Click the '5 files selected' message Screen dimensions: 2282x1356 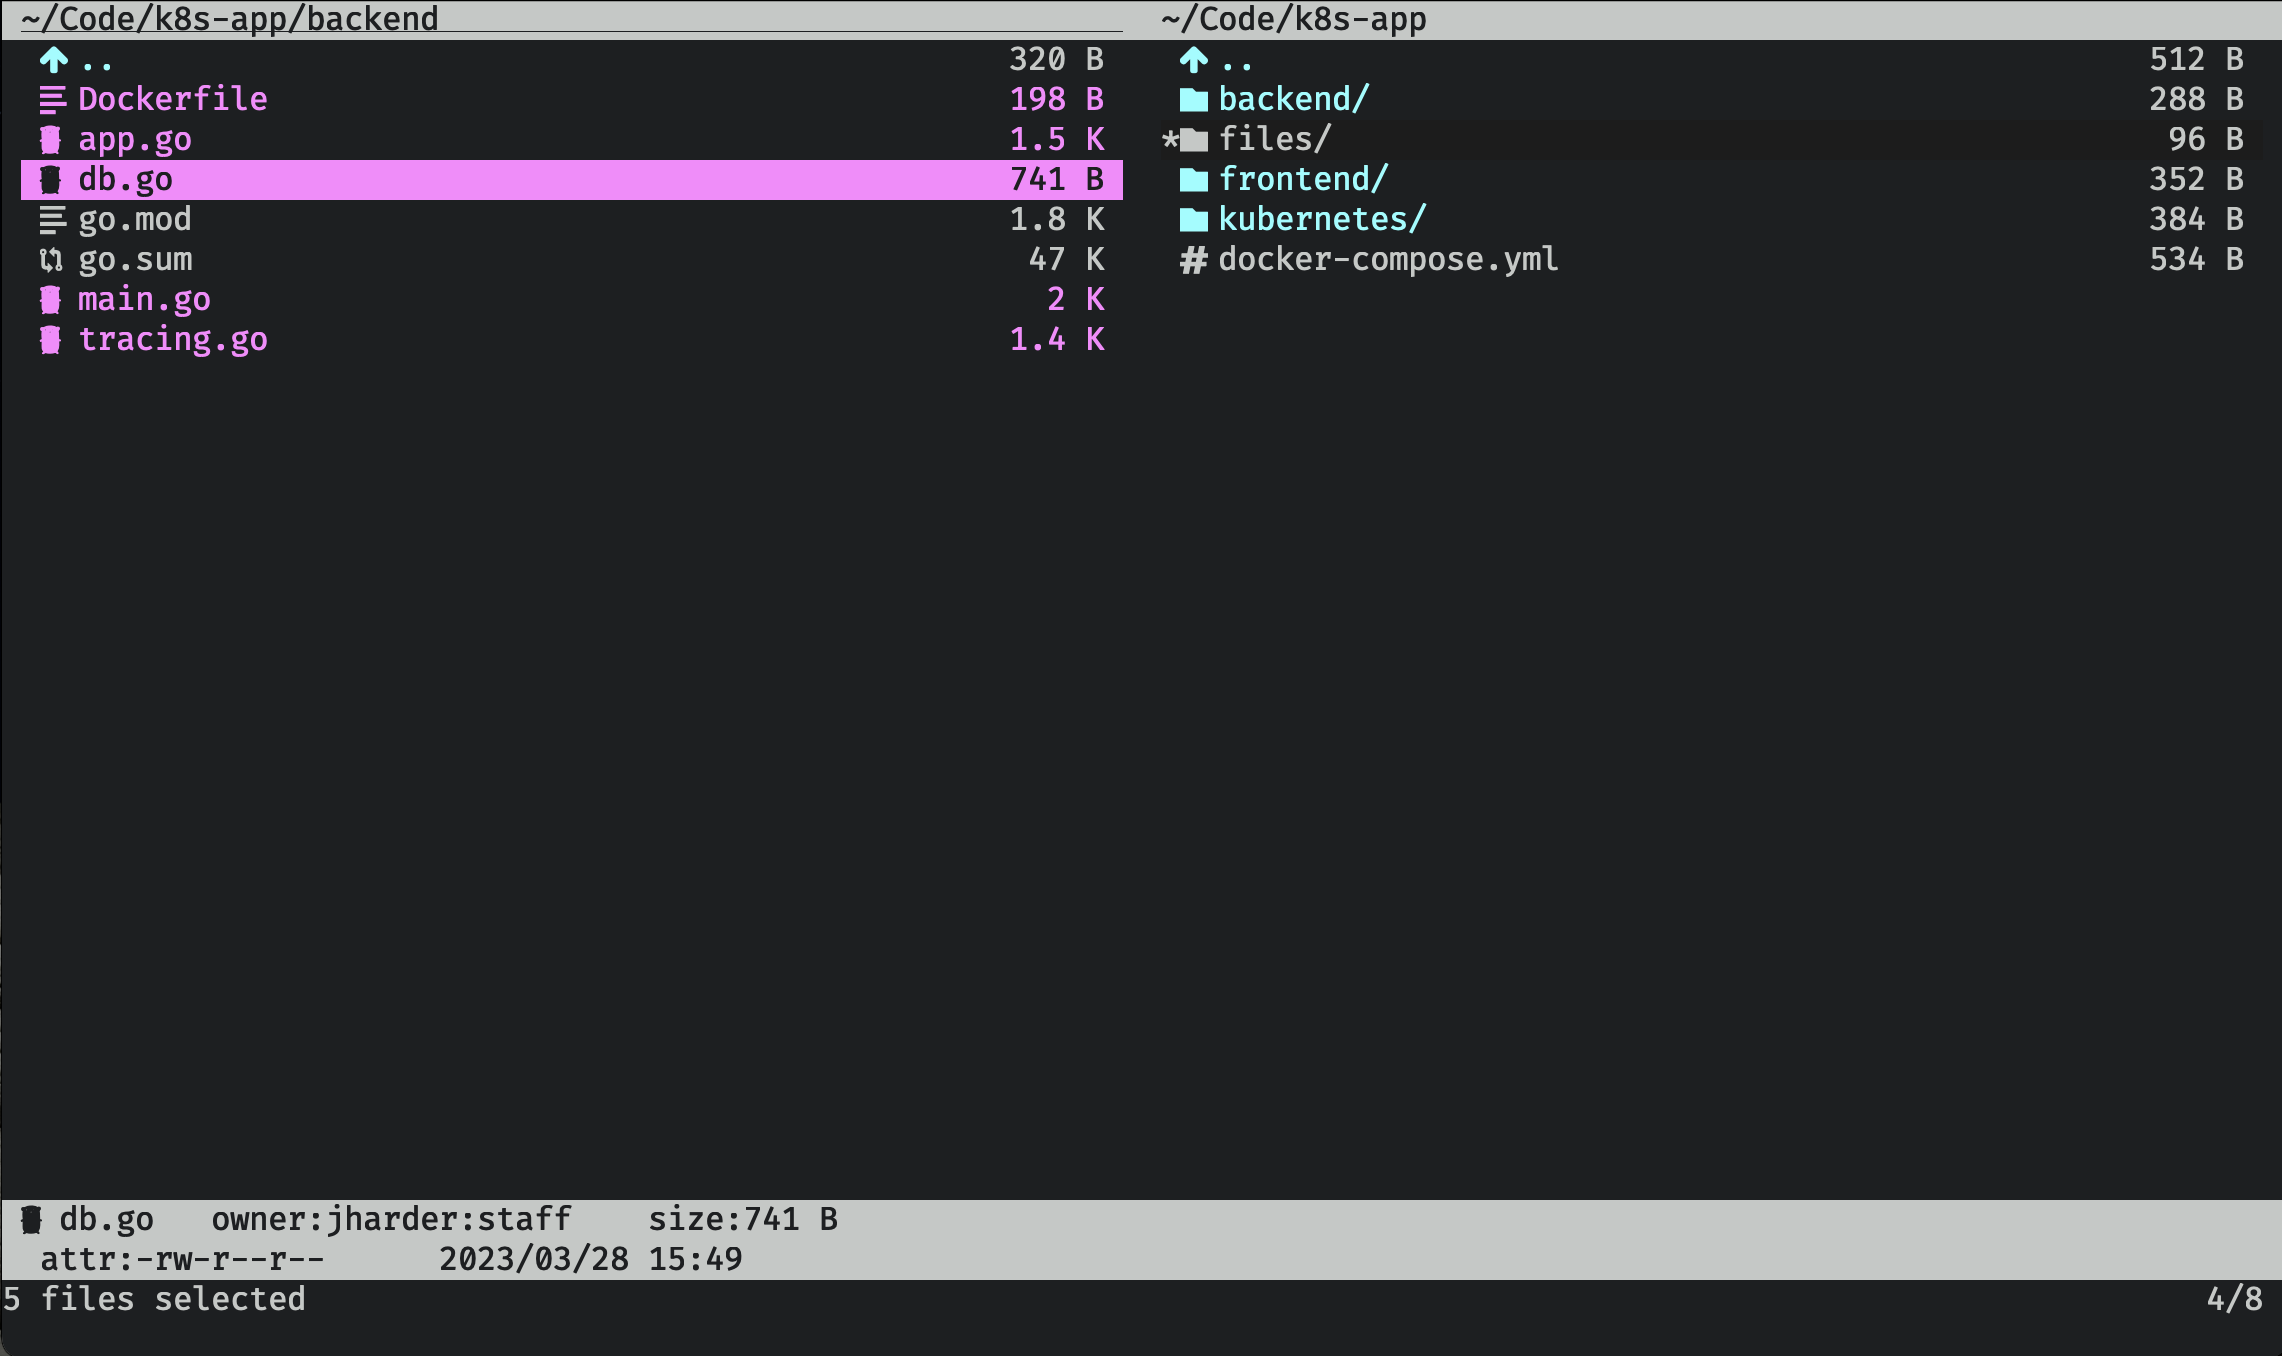154,1299
